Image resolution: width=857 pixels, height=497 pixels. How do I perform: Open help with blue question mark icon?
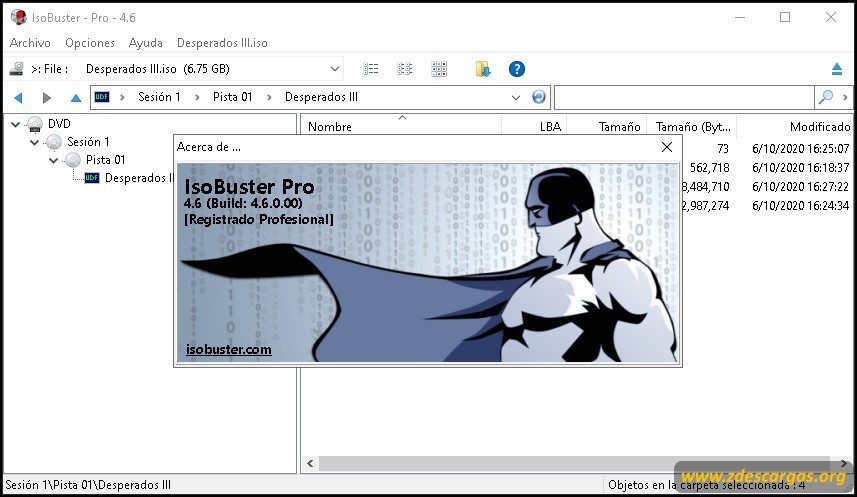pos(516,69)
